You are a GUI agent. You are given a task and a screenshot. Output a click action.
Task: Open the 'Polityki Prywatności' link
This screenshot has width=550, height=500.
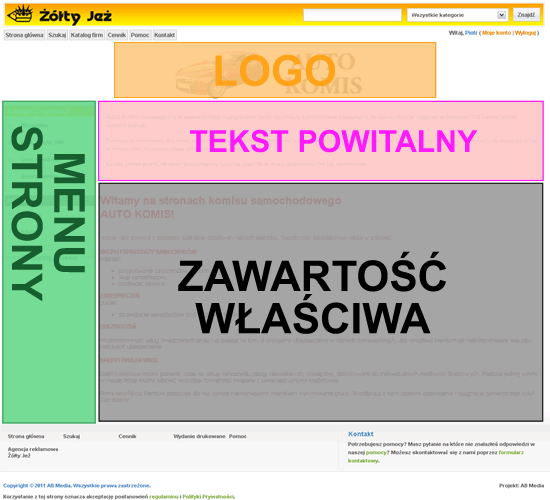click(x=208, y=496)
